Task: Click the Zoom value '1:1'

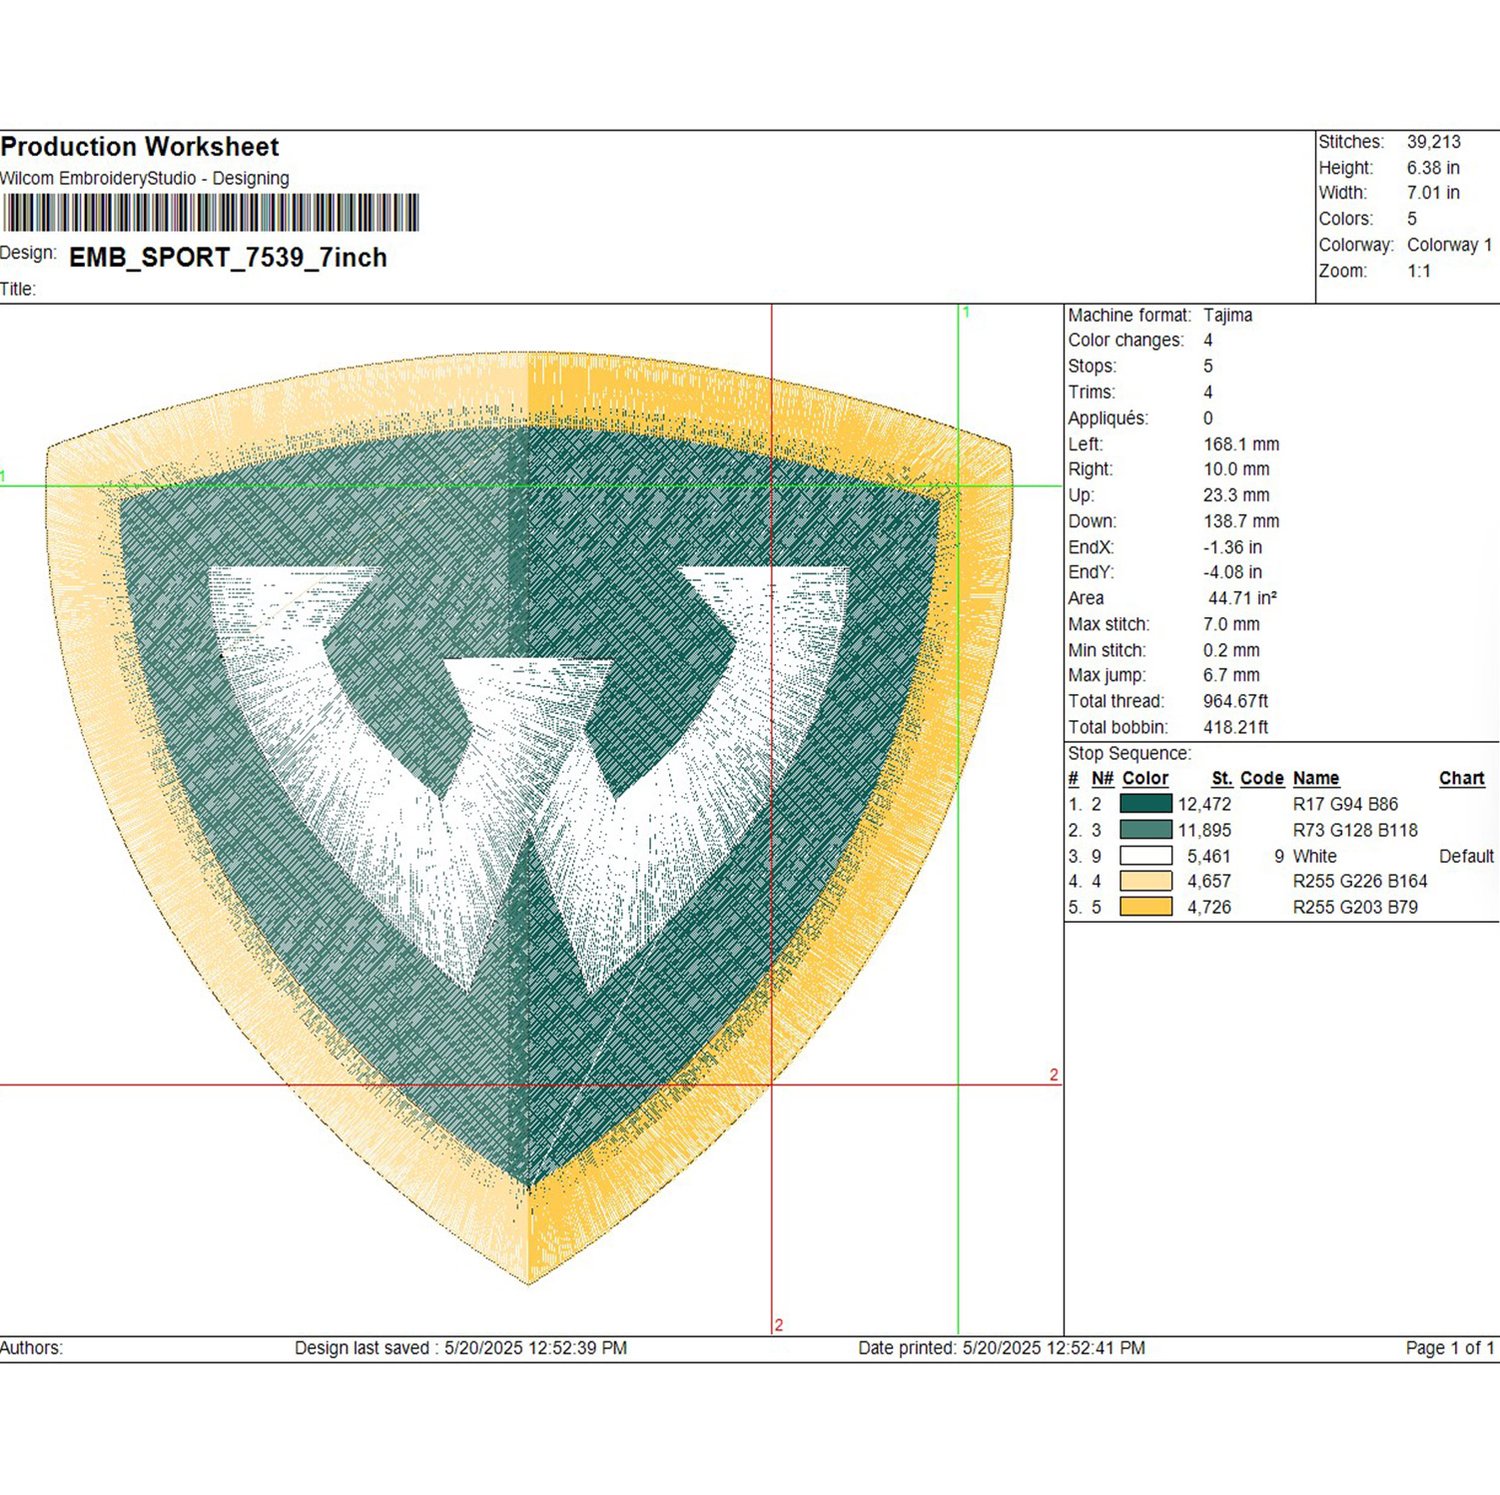Action: click(1419, 271)
